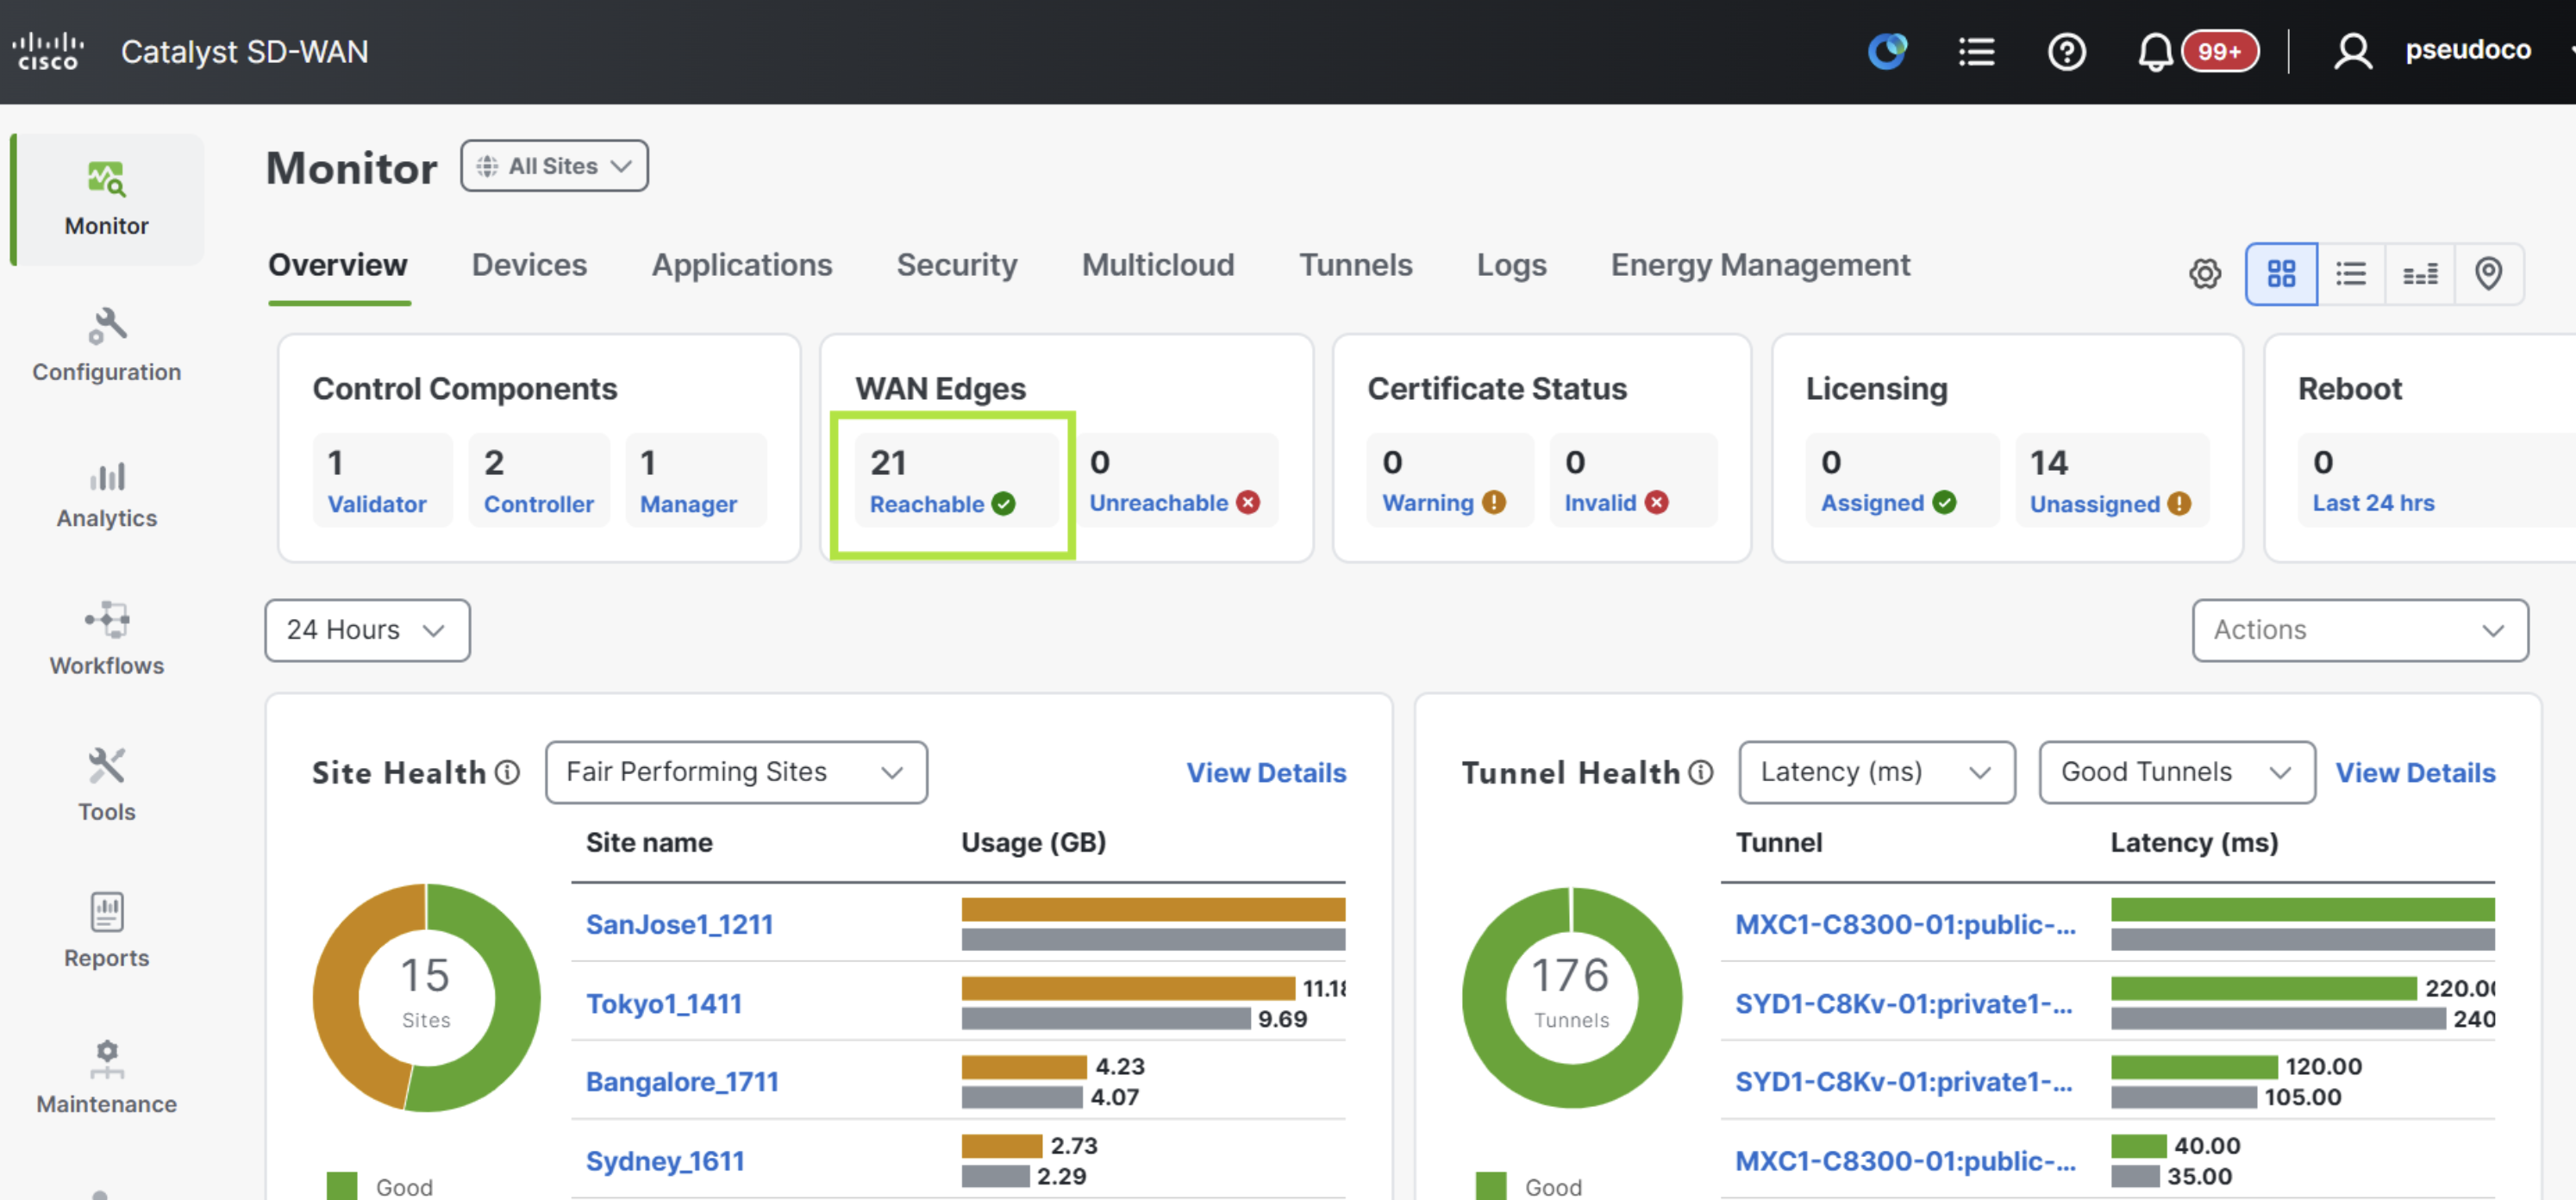2576x1200 pixels.
Task: Open the Reboot Last 24 hrs link
Action: 2373,503
